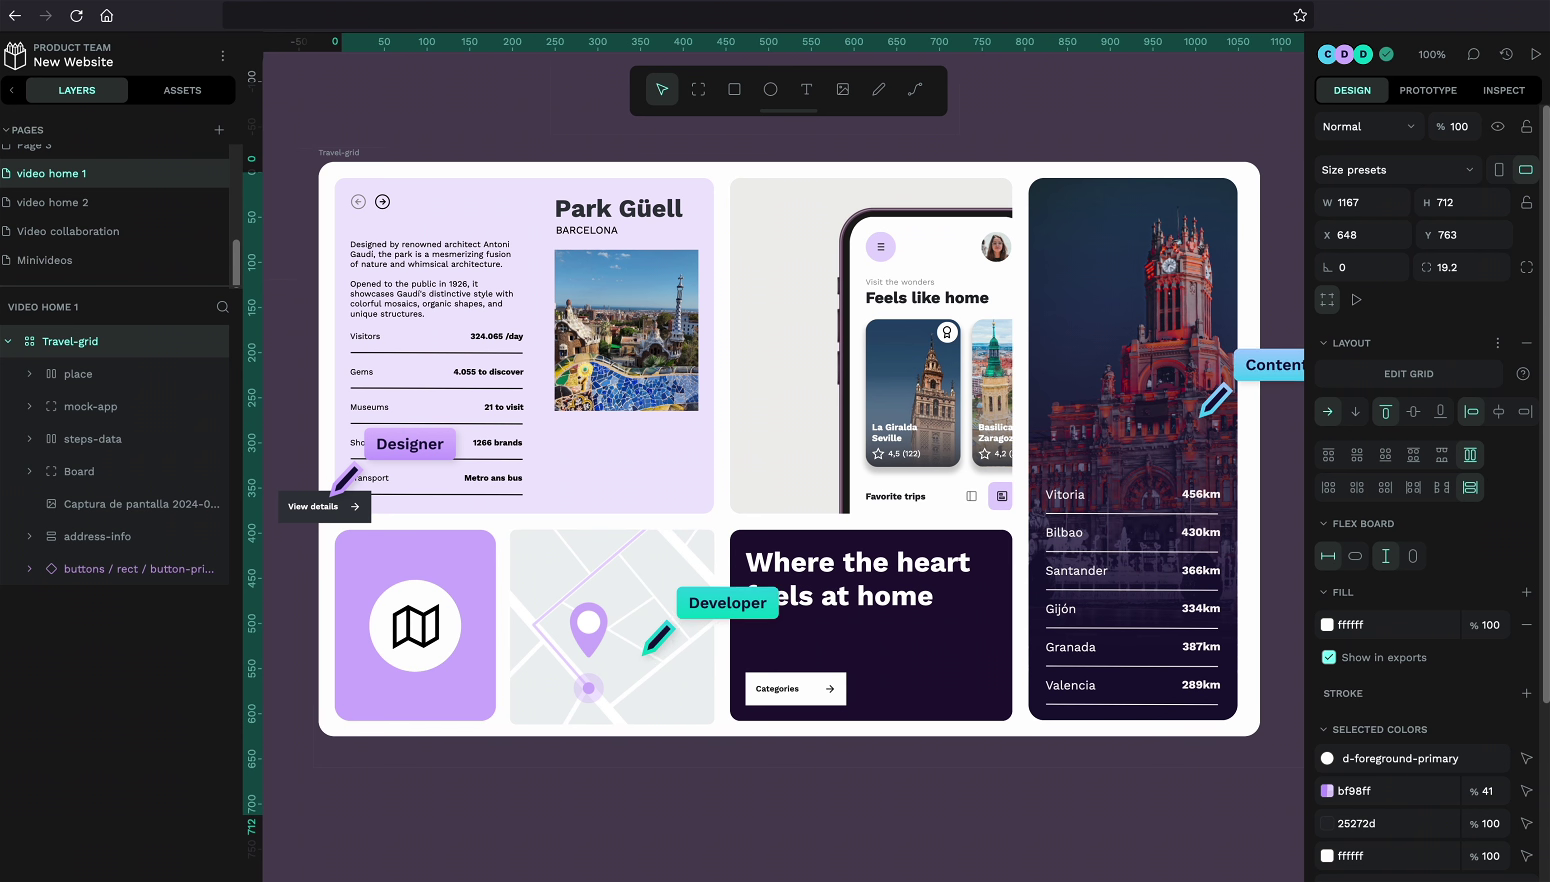Image resolution: width=1550 pixels, height=882 pixels.
Task: Toggle Show in exports checkbox
Action: point(1329,657)
